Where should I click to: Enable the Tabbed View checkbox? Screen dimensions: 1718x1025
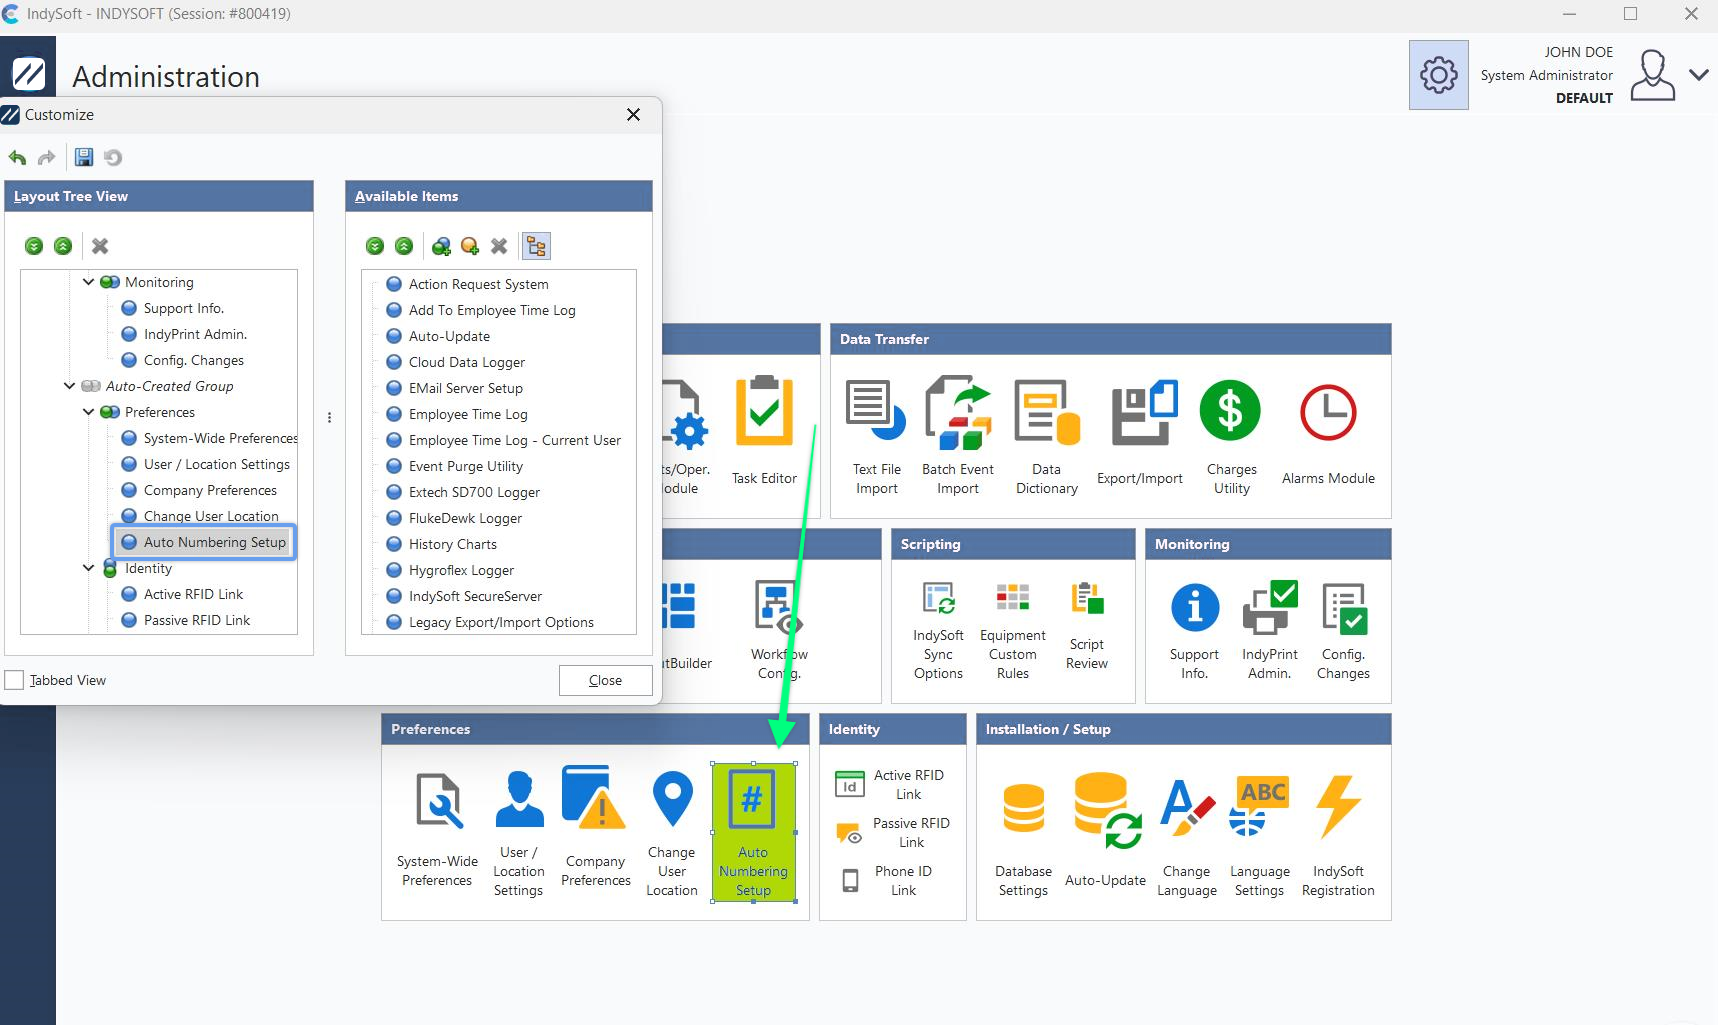click(x=15, y=680)
